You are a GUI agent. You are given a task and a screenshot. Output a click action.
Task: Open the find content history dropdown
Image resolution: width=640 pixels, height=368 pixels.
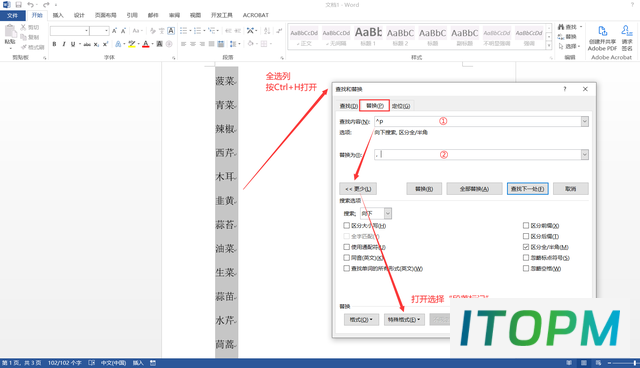[584, 121]
